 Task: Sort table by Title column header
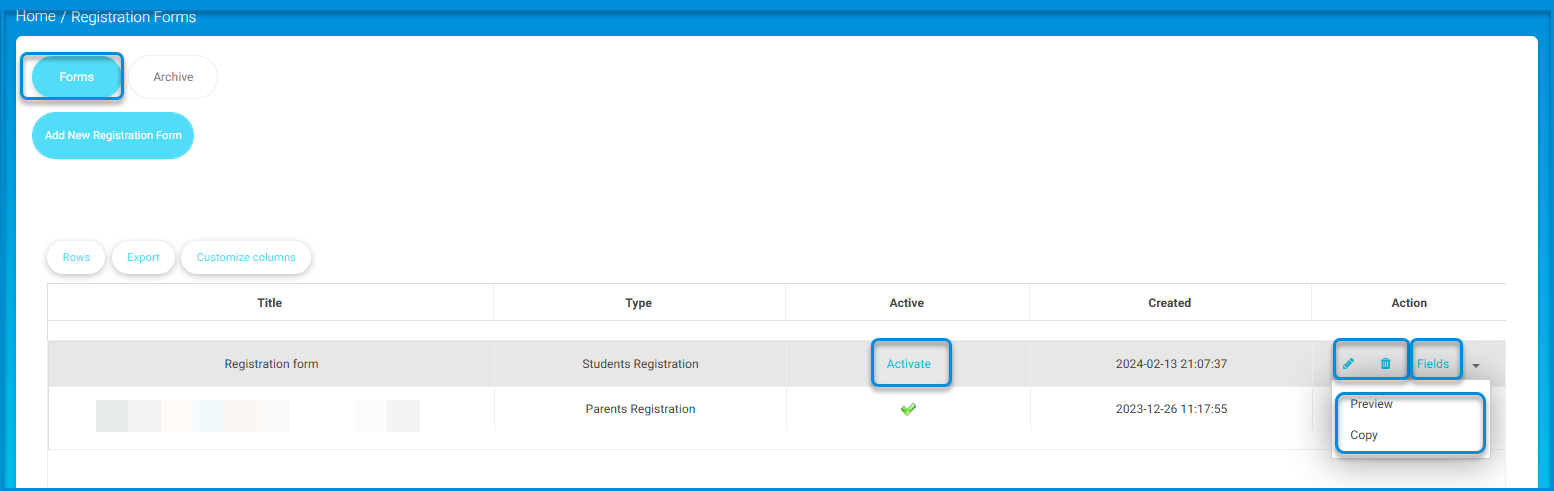pyautogui.click(x=270, y=303)
